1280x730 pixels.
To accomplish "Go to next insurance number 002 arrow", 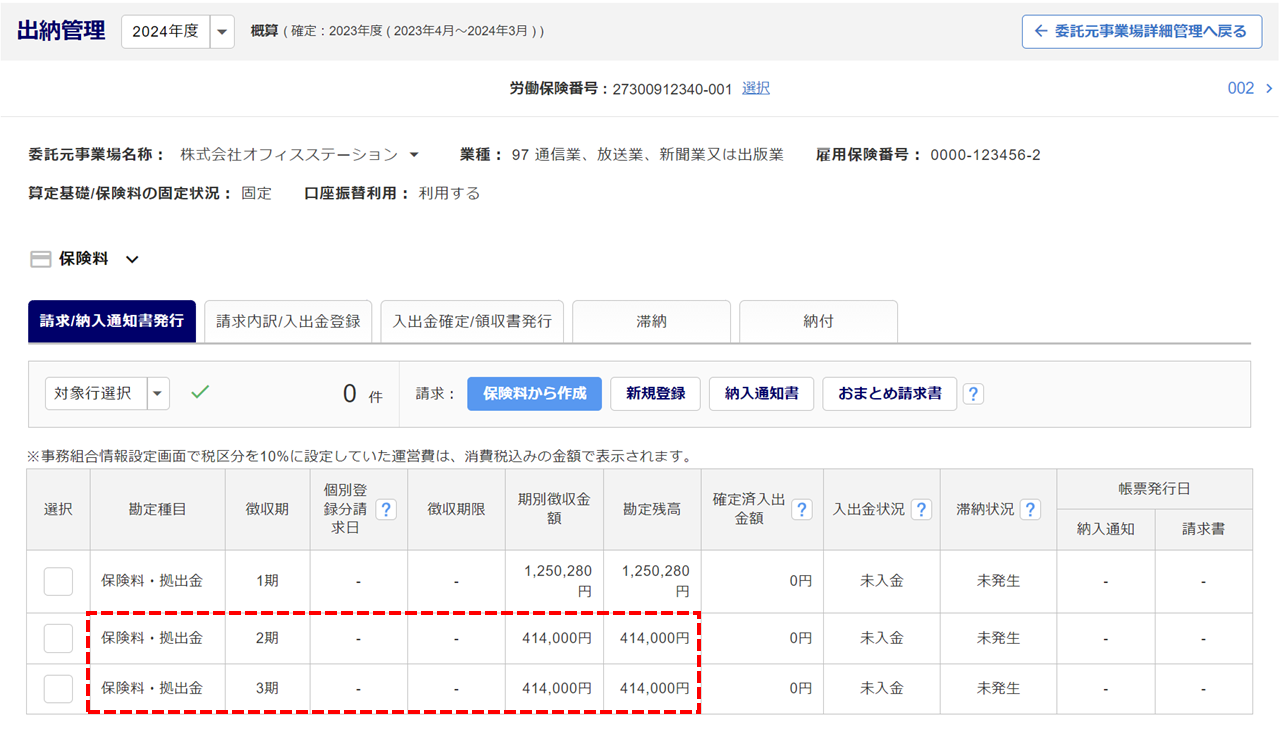I will (x=1269, y=89).
